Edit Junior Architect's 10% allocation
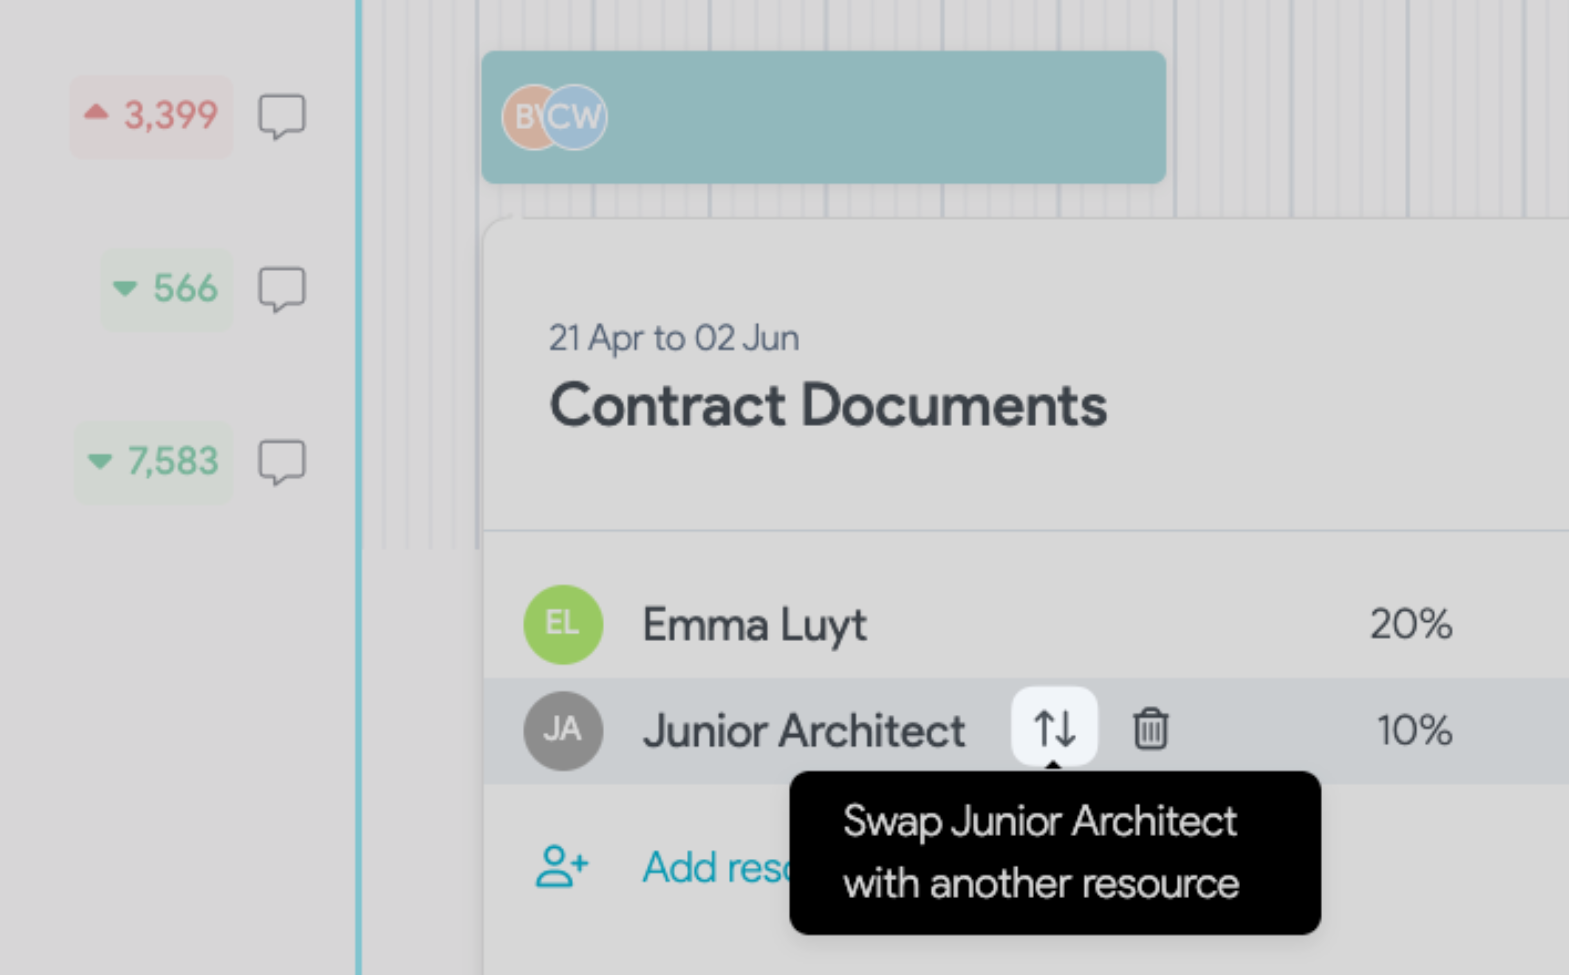Image resolution: width=1569 pixels, height=975 pixels. 1414,730
